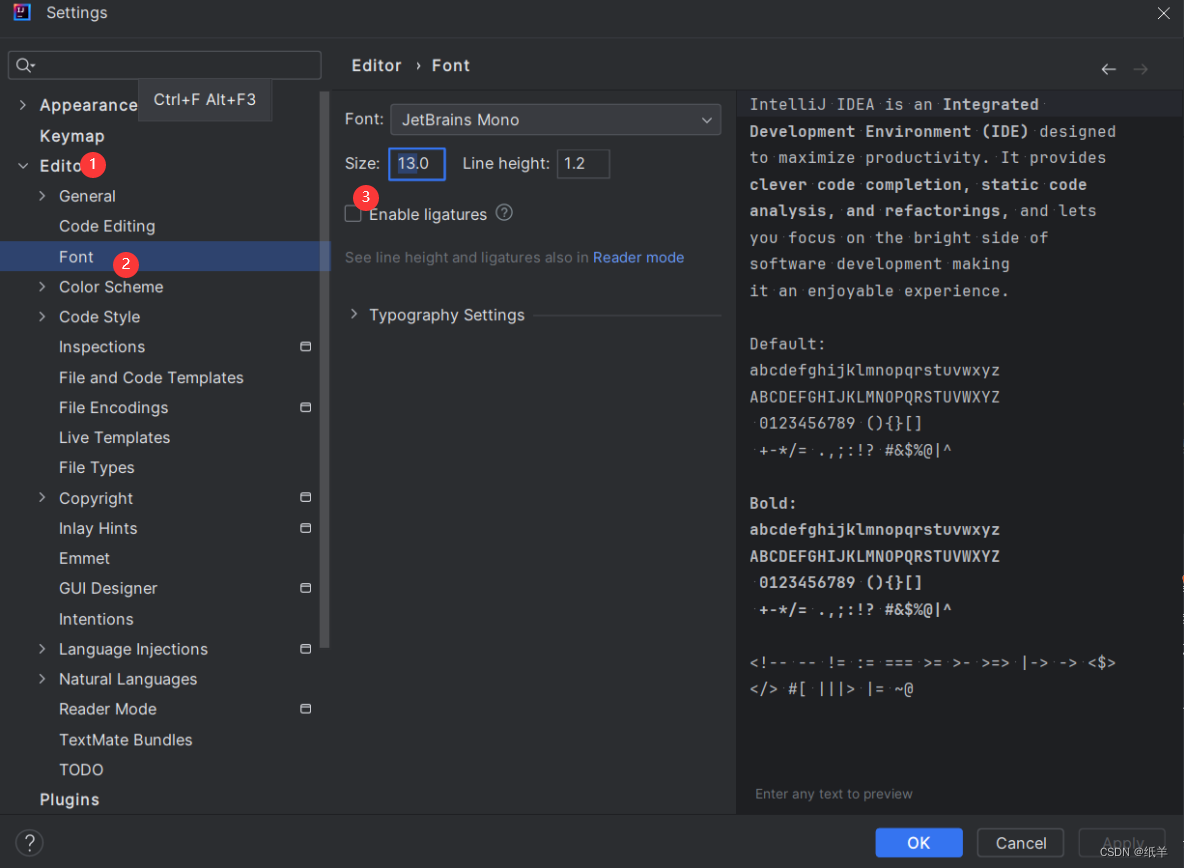Open File Encodings settings page
Viewport: 1184px width, 868px height.
pos(113,408)
